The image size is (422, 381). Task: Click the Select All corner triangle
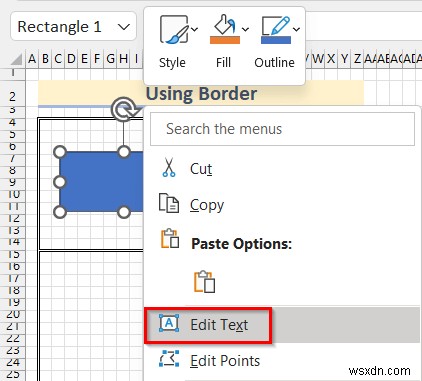coord(16,59)
